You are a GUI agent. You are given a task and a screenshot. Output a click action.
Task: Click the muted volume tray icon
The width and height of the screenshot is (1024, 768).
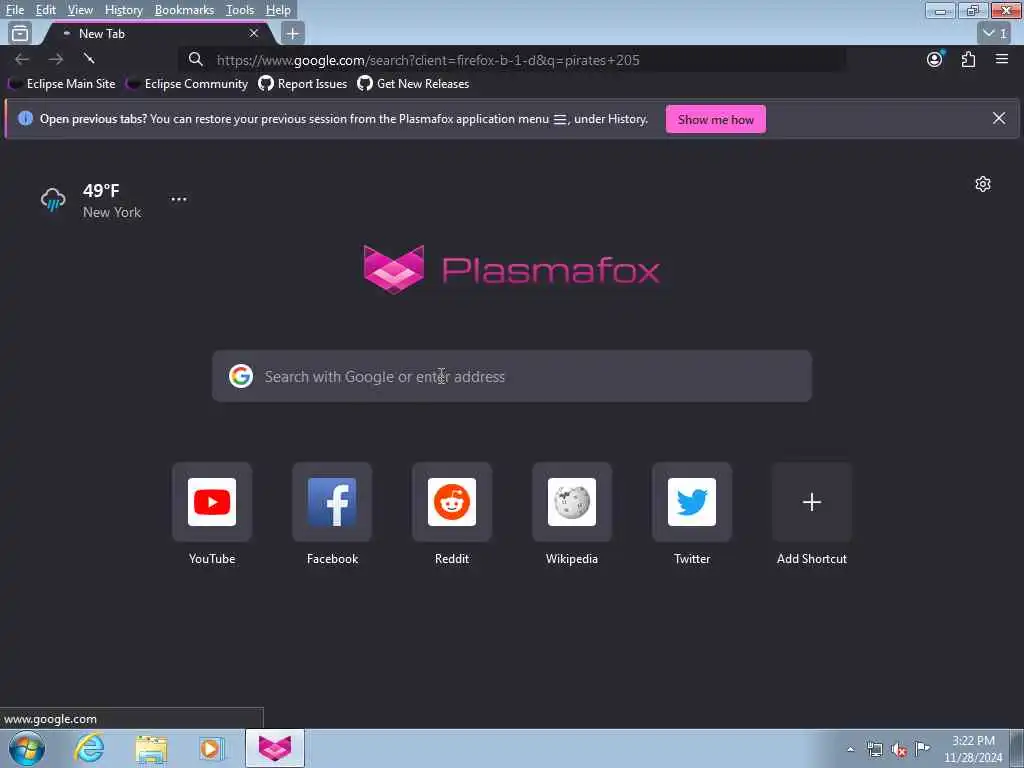point(899,749)
